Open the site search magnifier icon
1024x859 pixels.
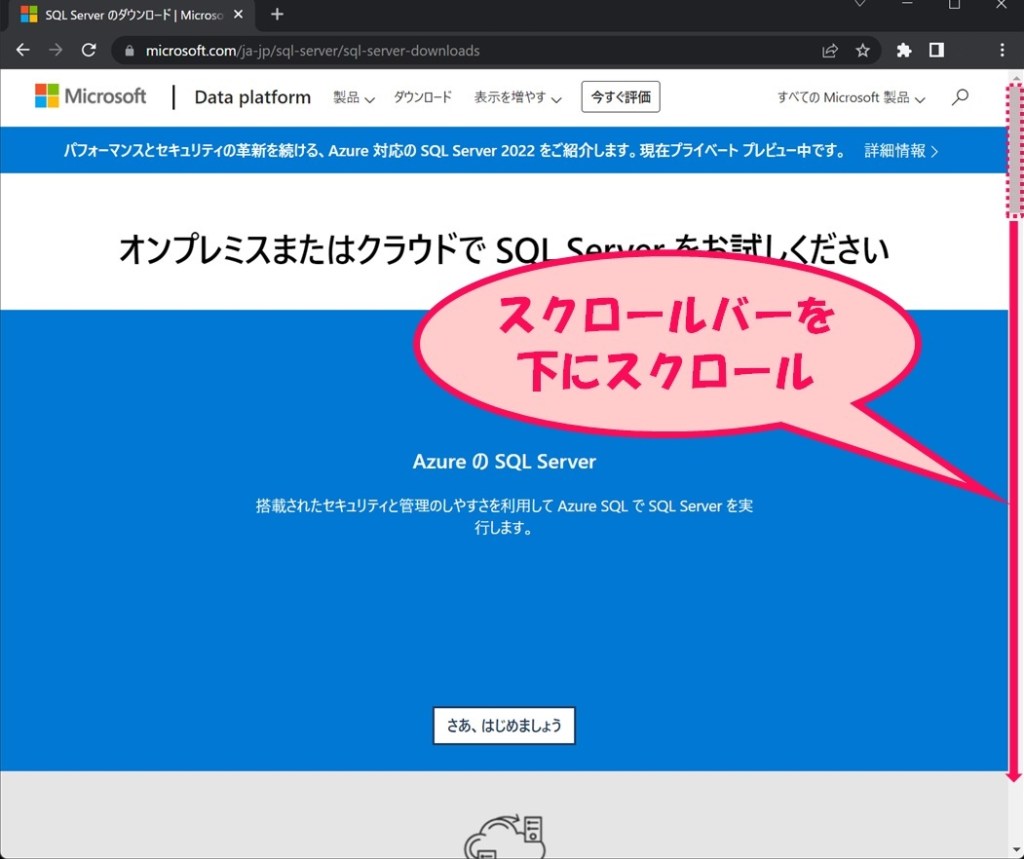[x=959, y=97]
